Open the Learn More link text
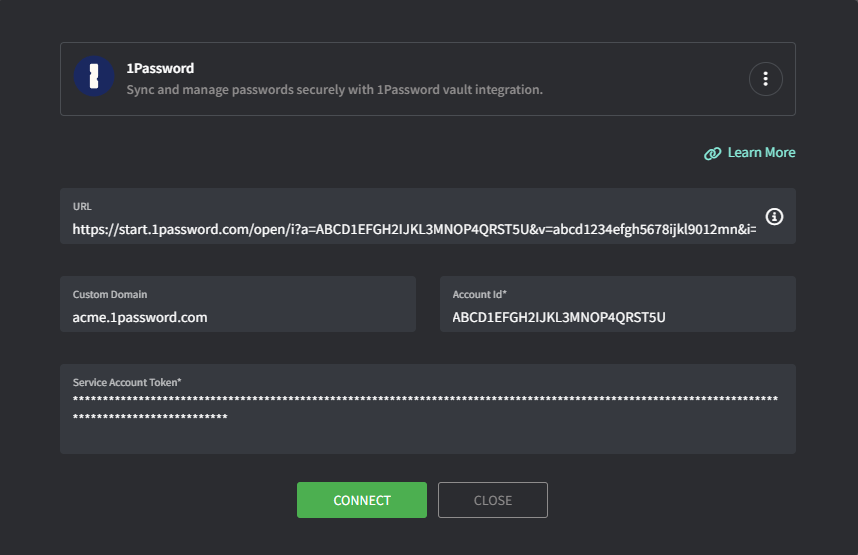 coord(761,153)
